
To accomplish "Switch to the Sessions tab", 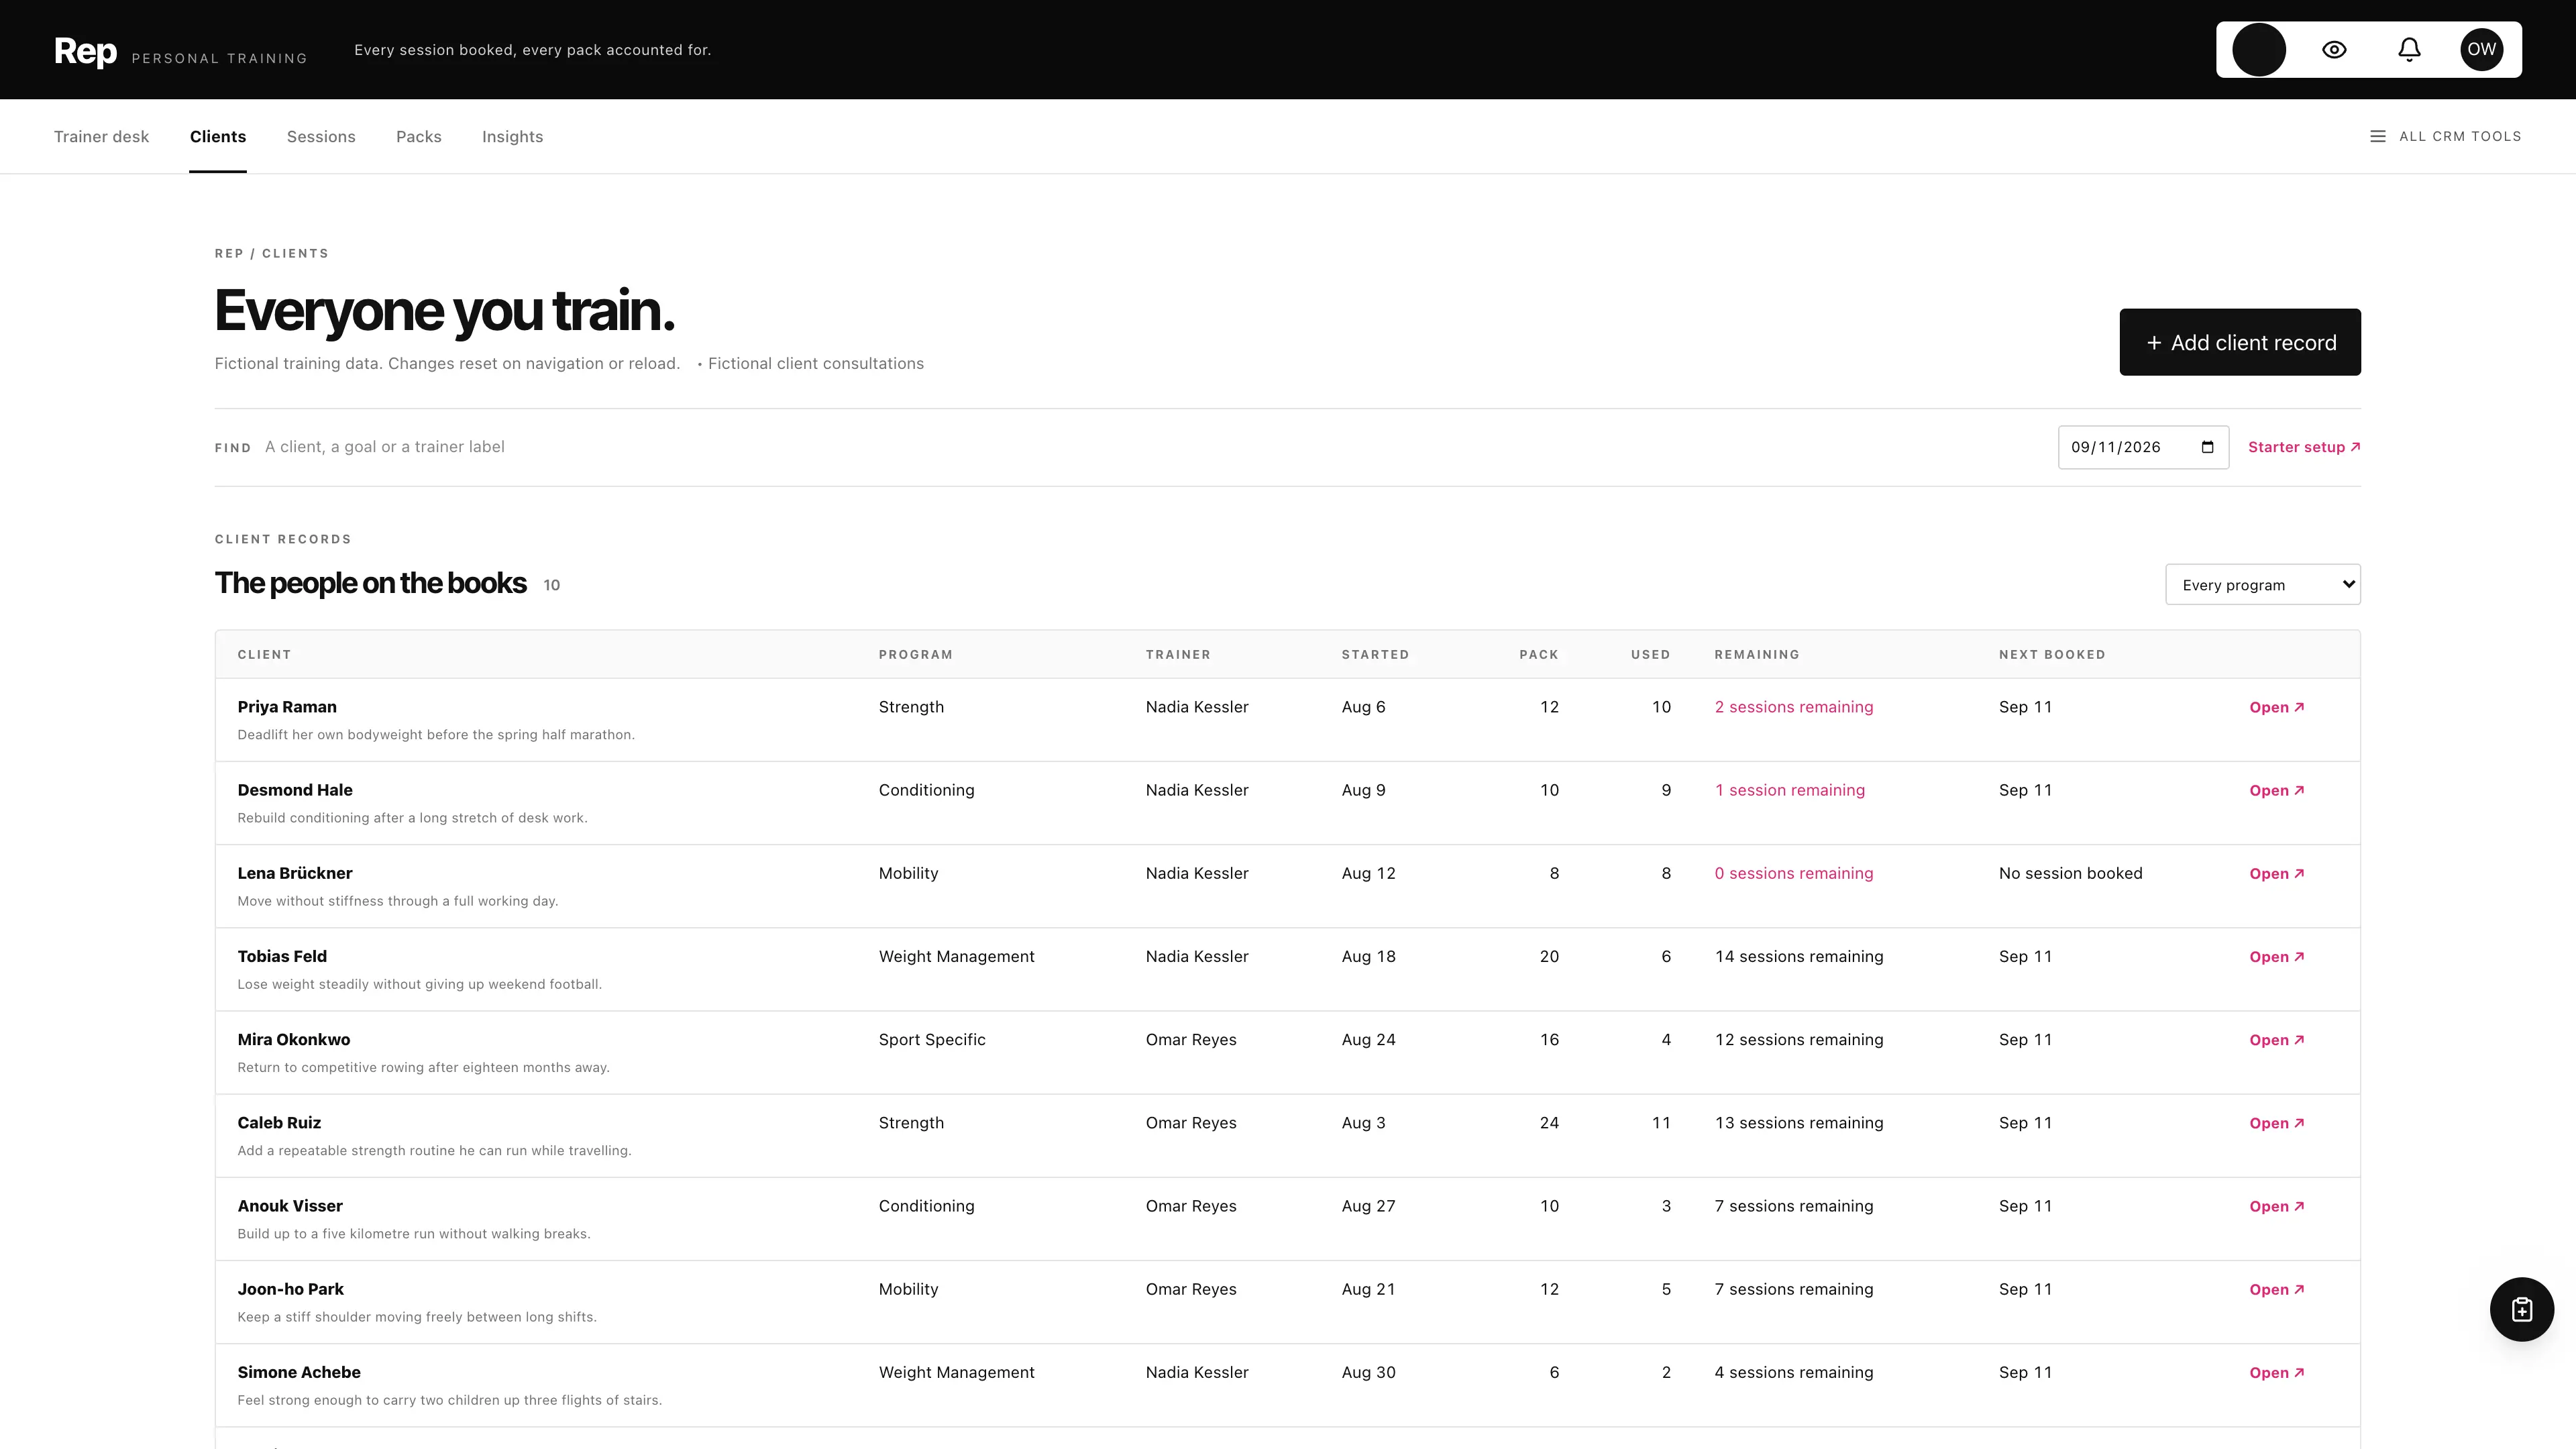I will (x=321, y=136).
